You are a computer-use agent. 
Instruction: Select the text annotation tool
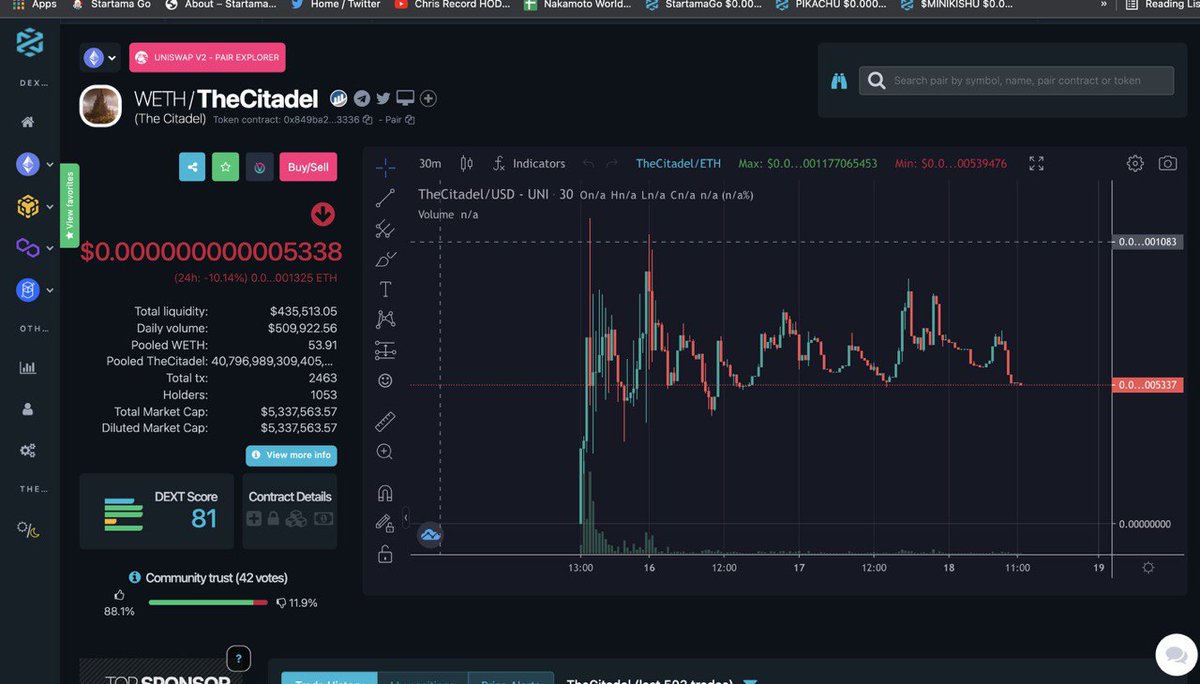[x=385, y=289]
